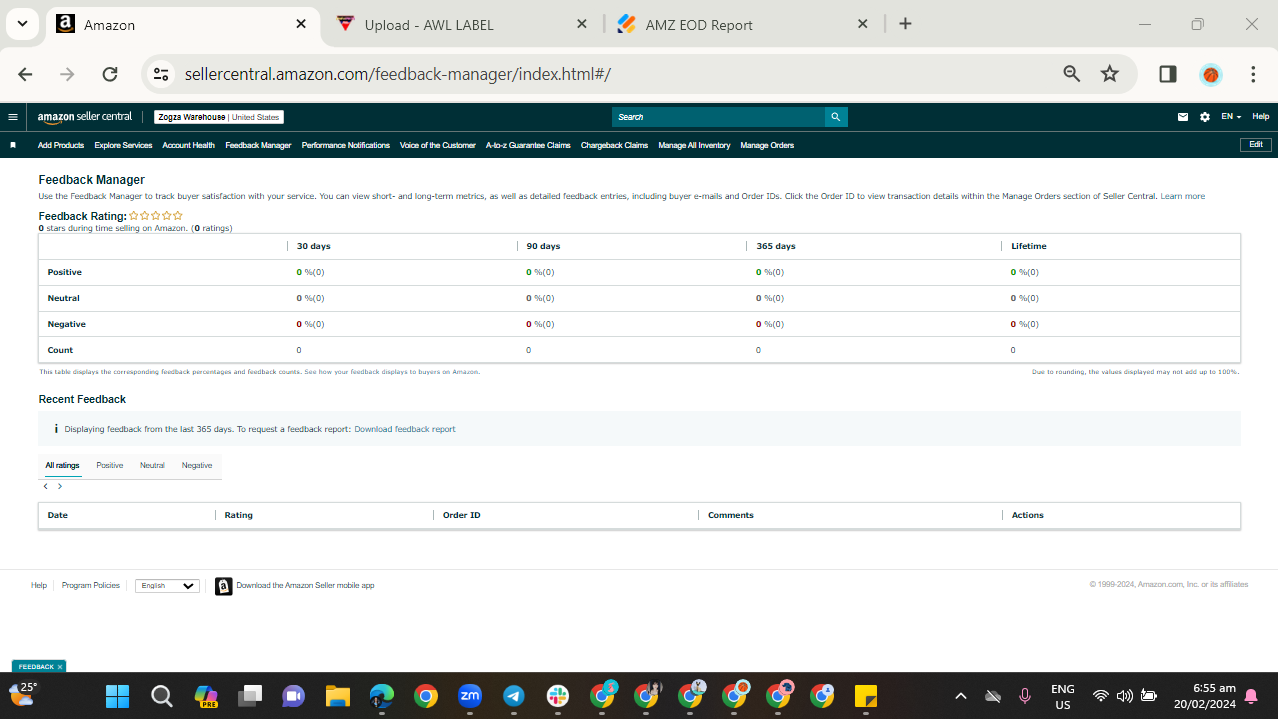Open A-to-z Guarantee Claims
Viewport: 1278px width, 719px height.
pos(528,146)
